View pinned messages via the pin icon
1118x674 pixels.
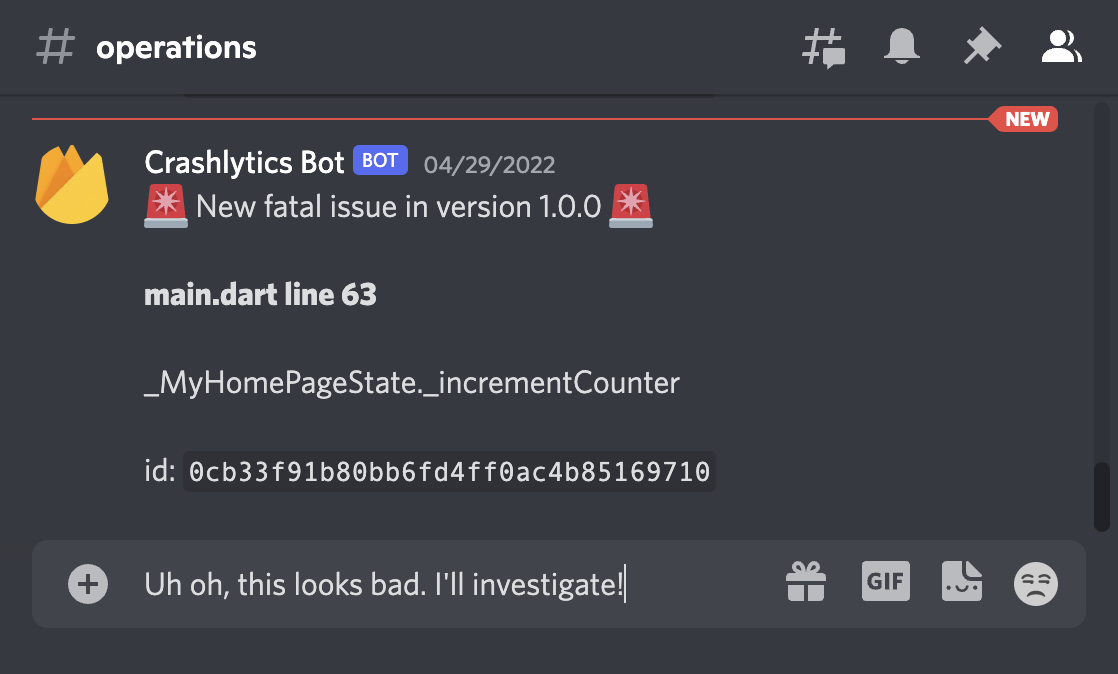pyautogui.click(x=982, y=46)
